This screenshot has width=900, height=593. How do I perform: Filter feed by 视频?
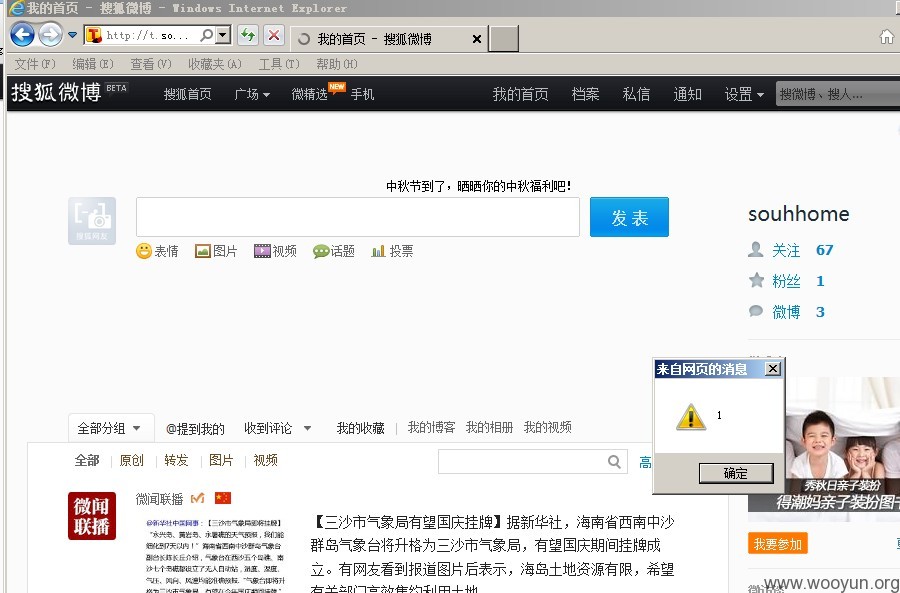tap(266, 460)
